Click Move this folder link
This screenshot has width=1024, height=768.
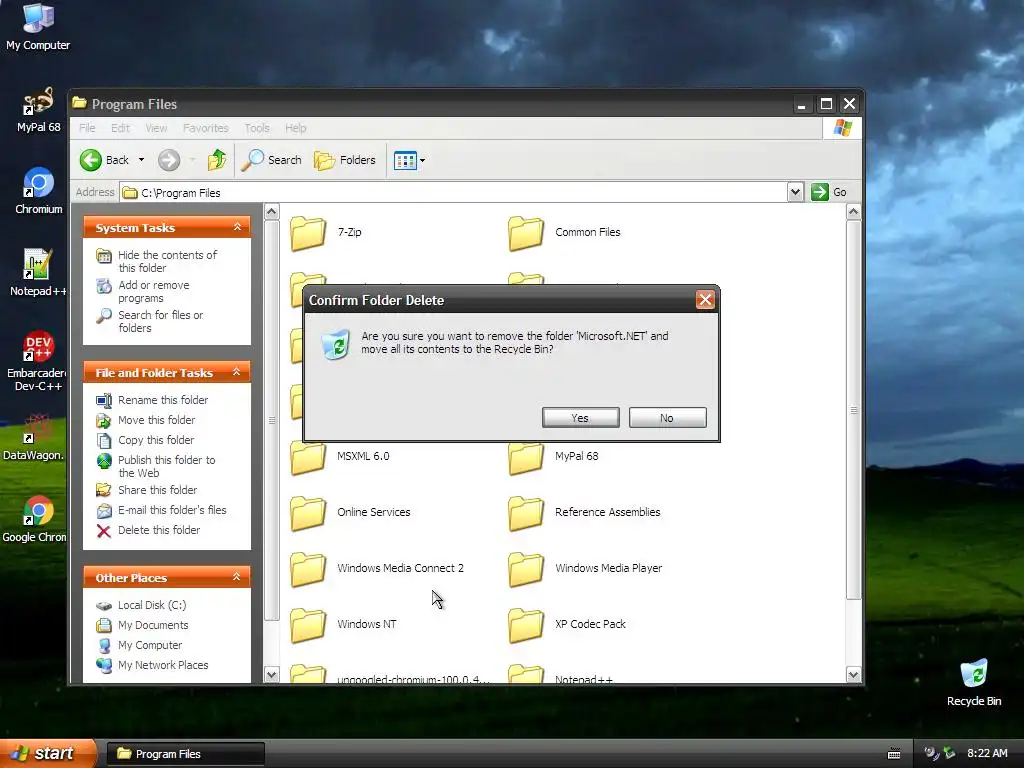point(156,420)
